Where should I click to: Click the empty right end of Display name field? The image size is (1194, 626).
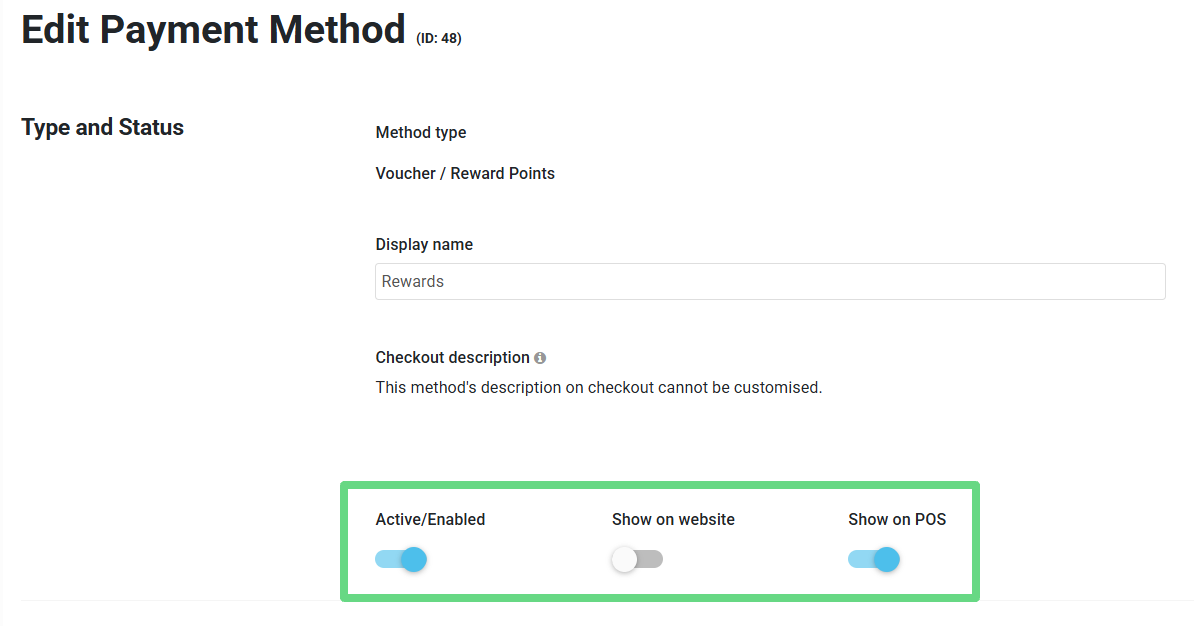pos(1120,282)
